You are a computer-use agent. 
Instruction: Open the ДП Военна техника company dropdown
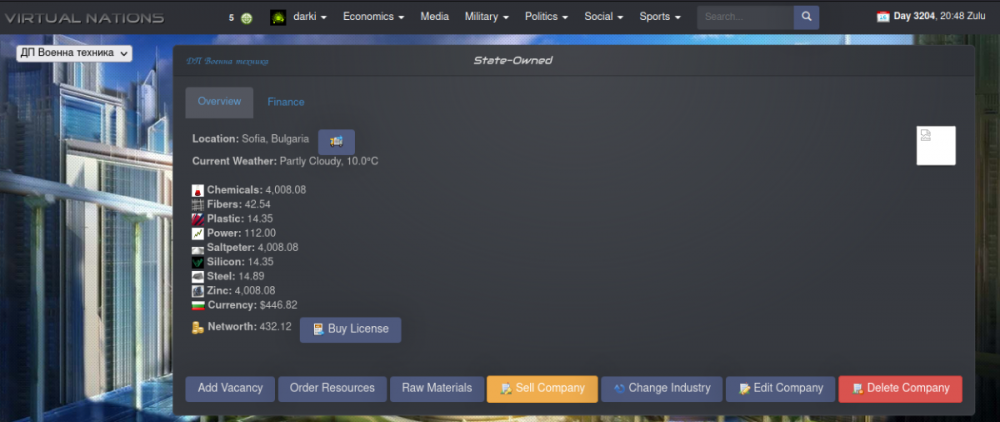[74, 53]
